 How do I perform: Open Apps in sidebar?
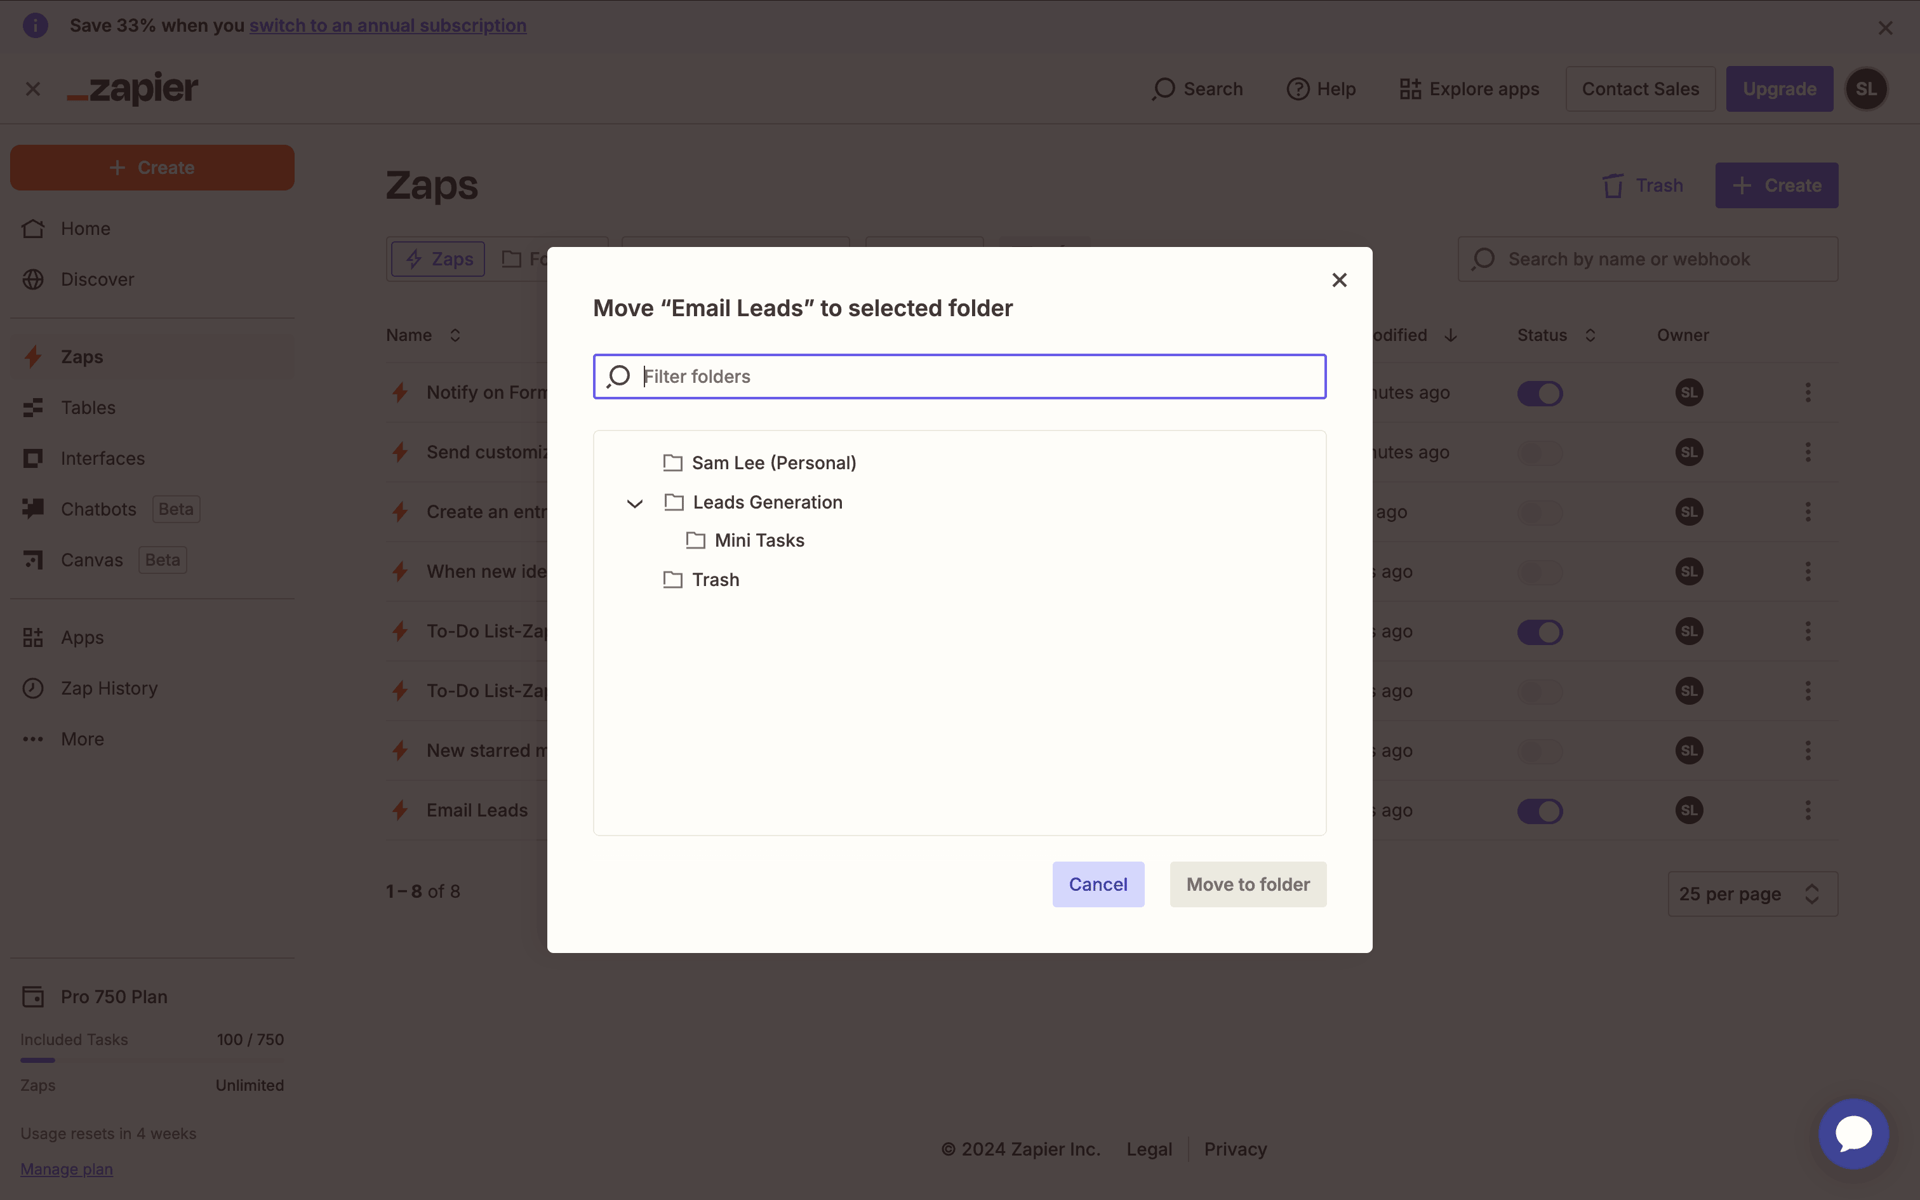(x=152, y=638)
